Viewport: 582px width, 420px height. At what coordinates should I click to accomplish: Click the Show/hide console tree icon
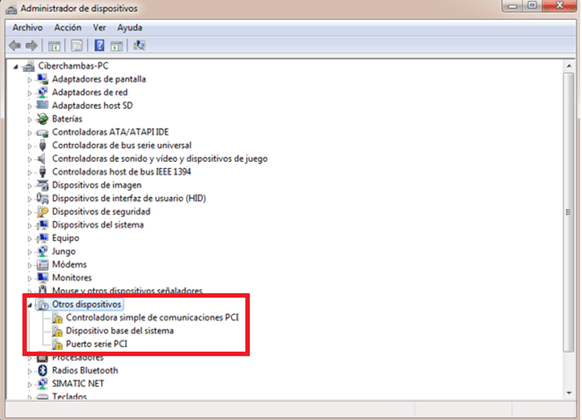coord(54,46)
